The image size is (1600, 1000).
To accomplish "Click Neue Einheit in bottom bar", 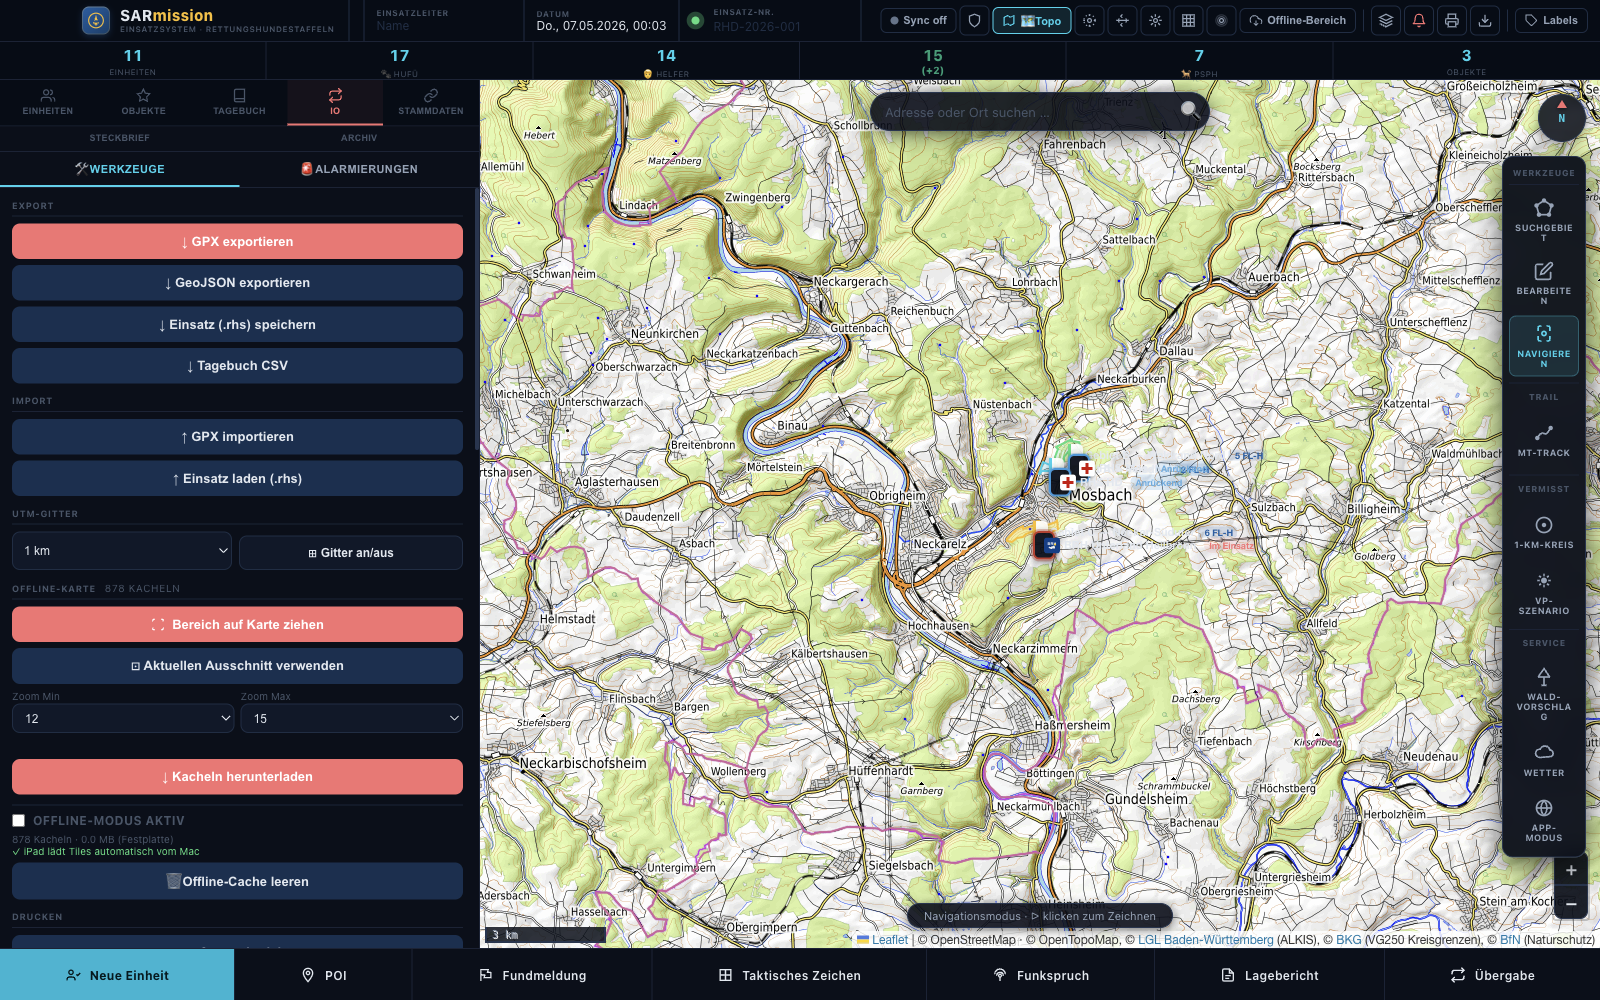I will (117, 975).
